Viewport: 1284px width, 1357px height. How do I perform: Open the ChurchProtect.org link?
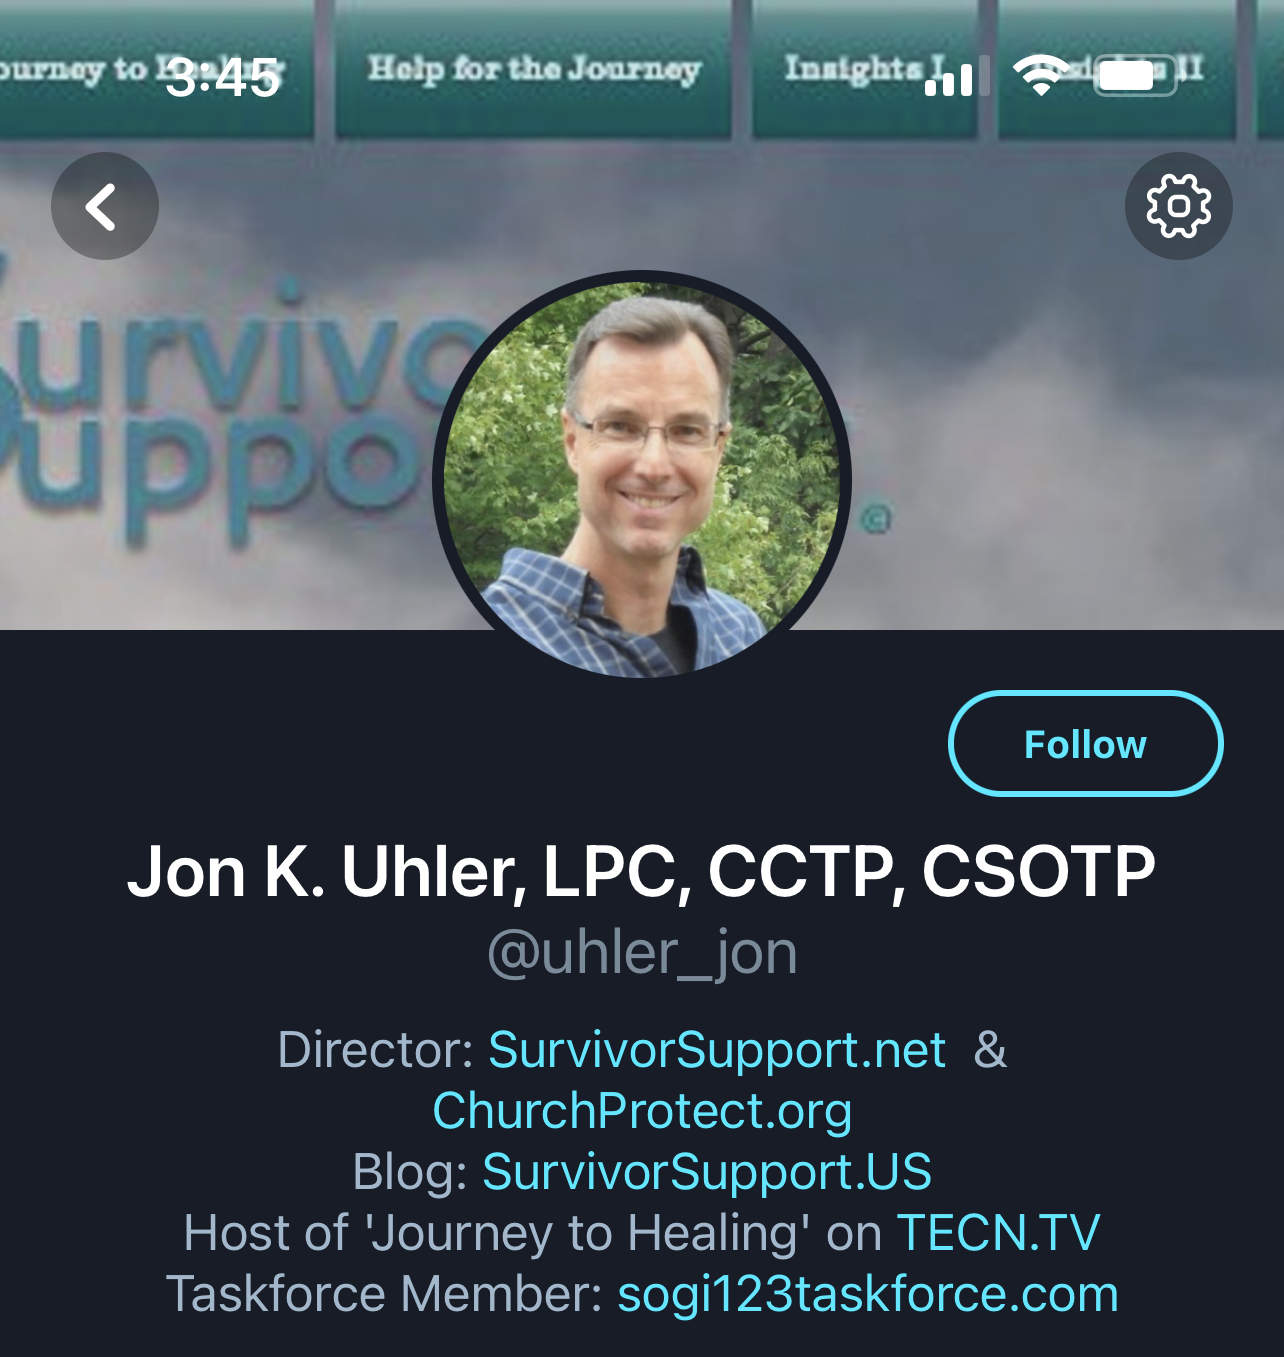coord(642,1111)
